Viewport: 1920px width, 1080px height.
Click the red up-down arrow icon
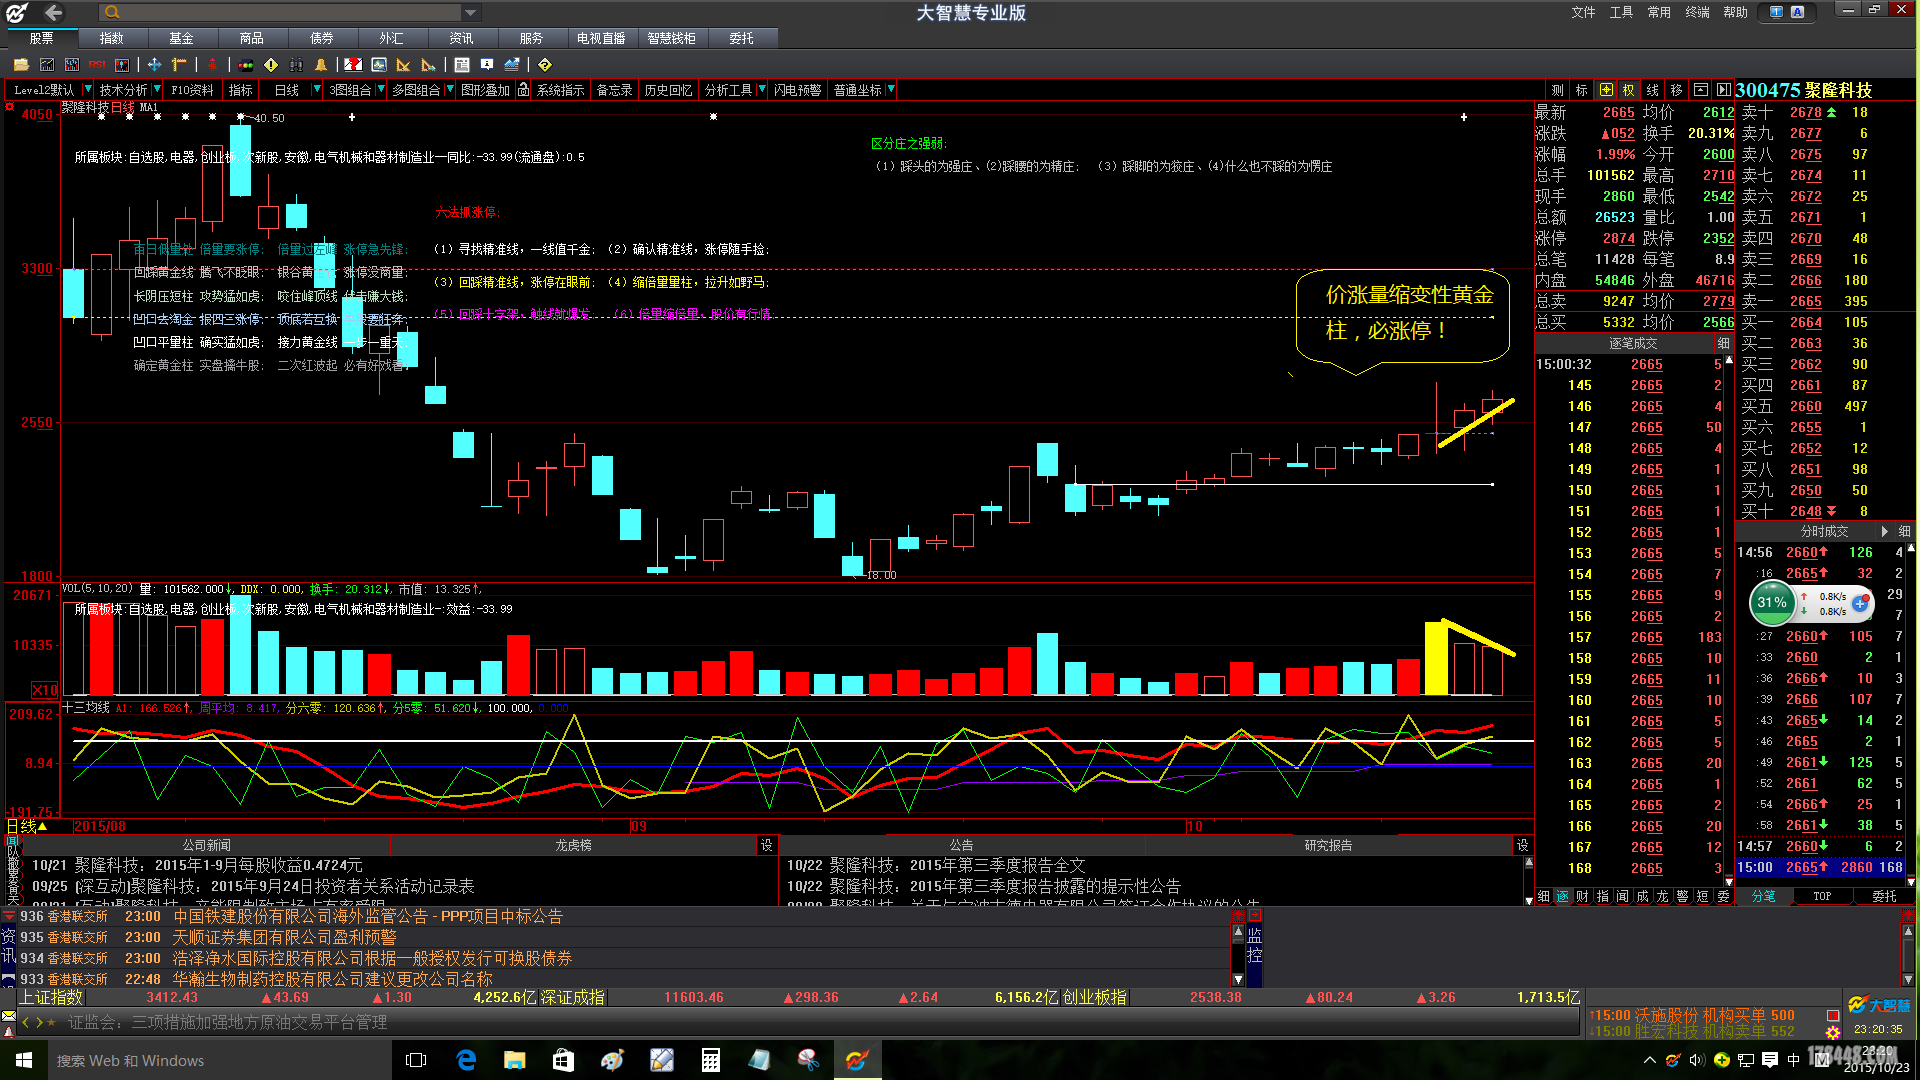pos(212,65)
